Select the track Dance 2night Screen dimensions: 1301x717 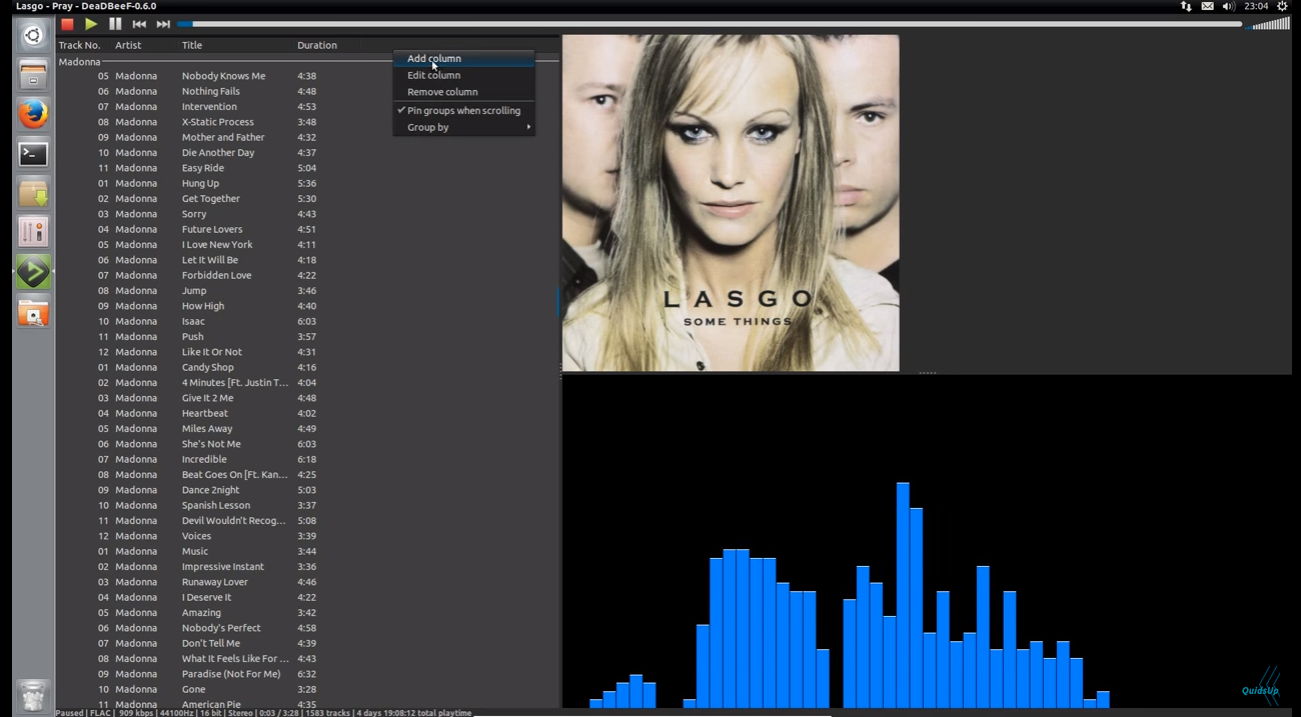[x=307, y=490]
